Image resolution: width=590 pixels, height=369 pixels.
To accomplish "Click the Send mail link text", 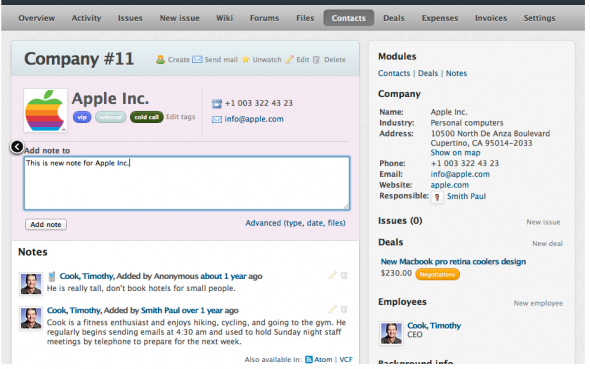I will [x=221, y=59].
